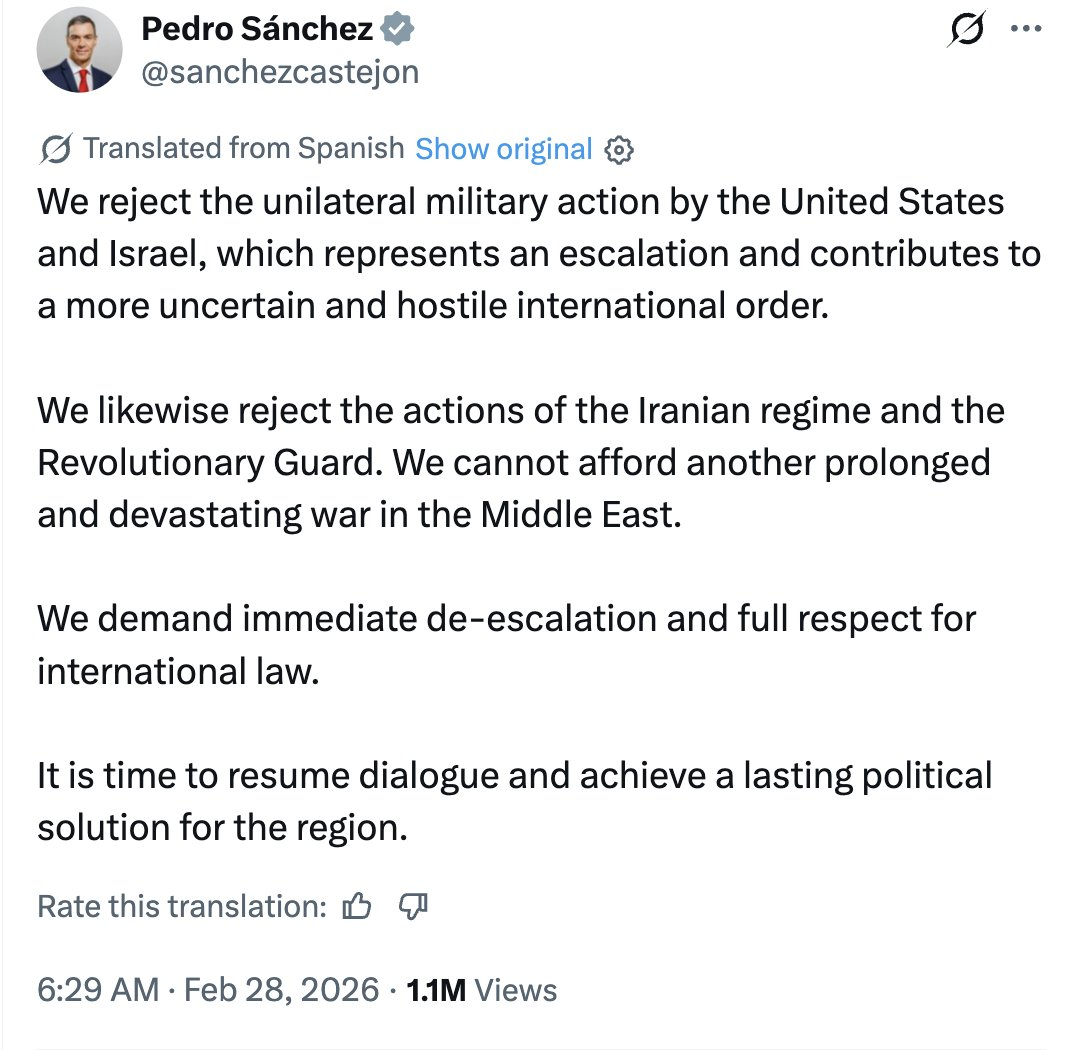The width and height of the screenshot is (1070, 1050).
Task: Click the Translated from Spanish label
Action: (243, 149)
